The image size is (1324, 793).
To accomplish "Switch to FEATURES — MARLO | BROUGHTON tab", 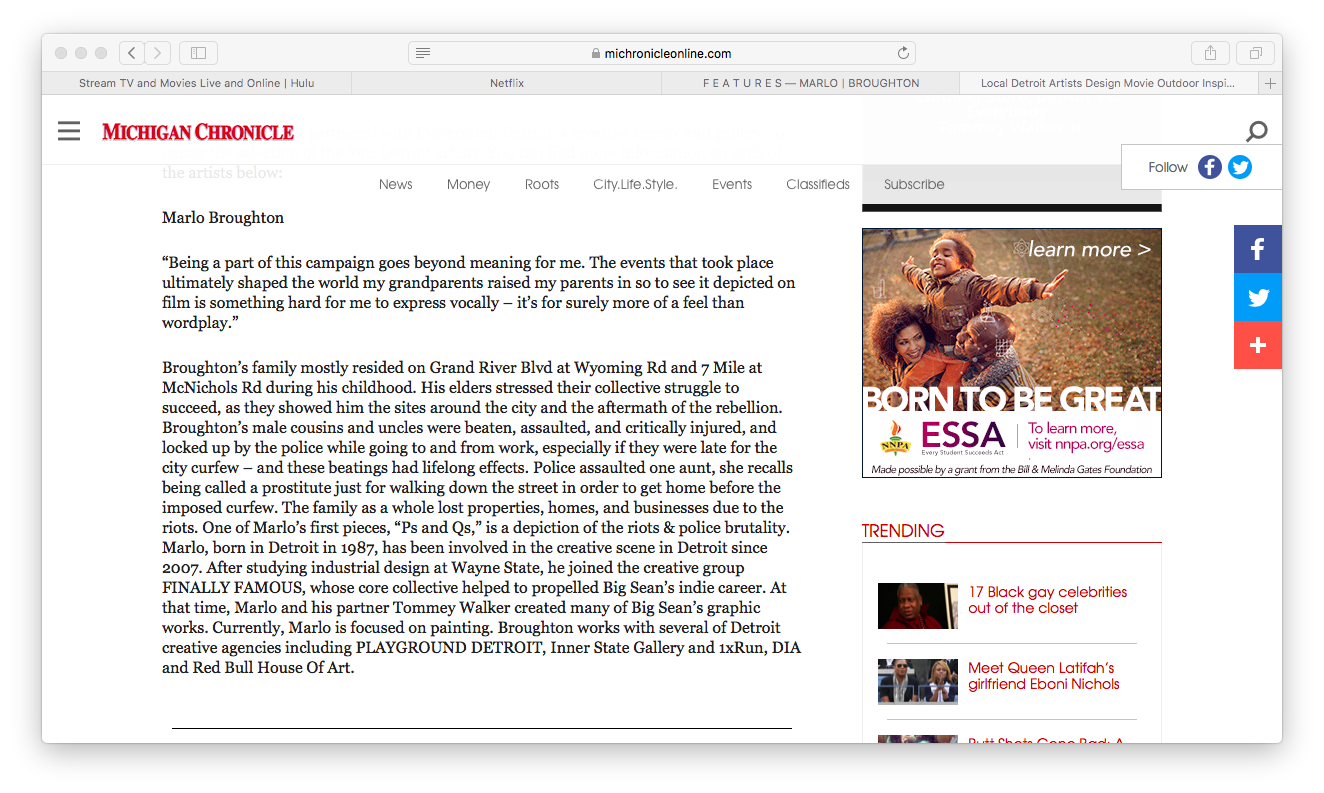I will click(x=811, y=83).
